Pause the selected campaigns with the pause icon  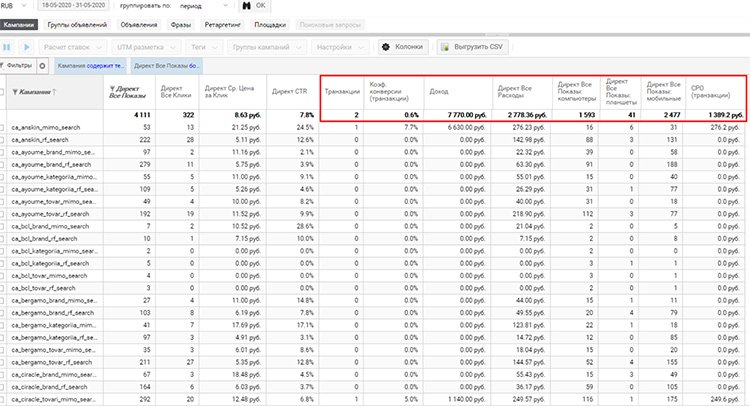click(7, 47)
